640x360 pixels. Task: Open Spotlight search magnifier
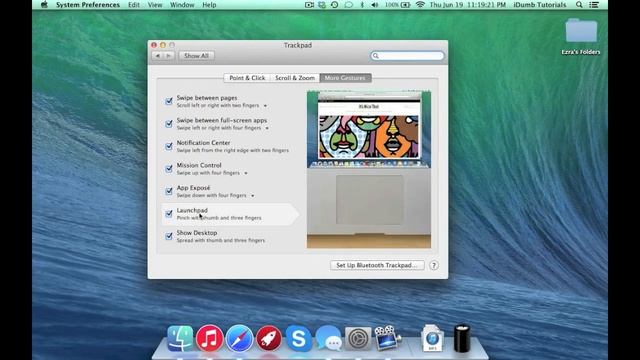579,5
